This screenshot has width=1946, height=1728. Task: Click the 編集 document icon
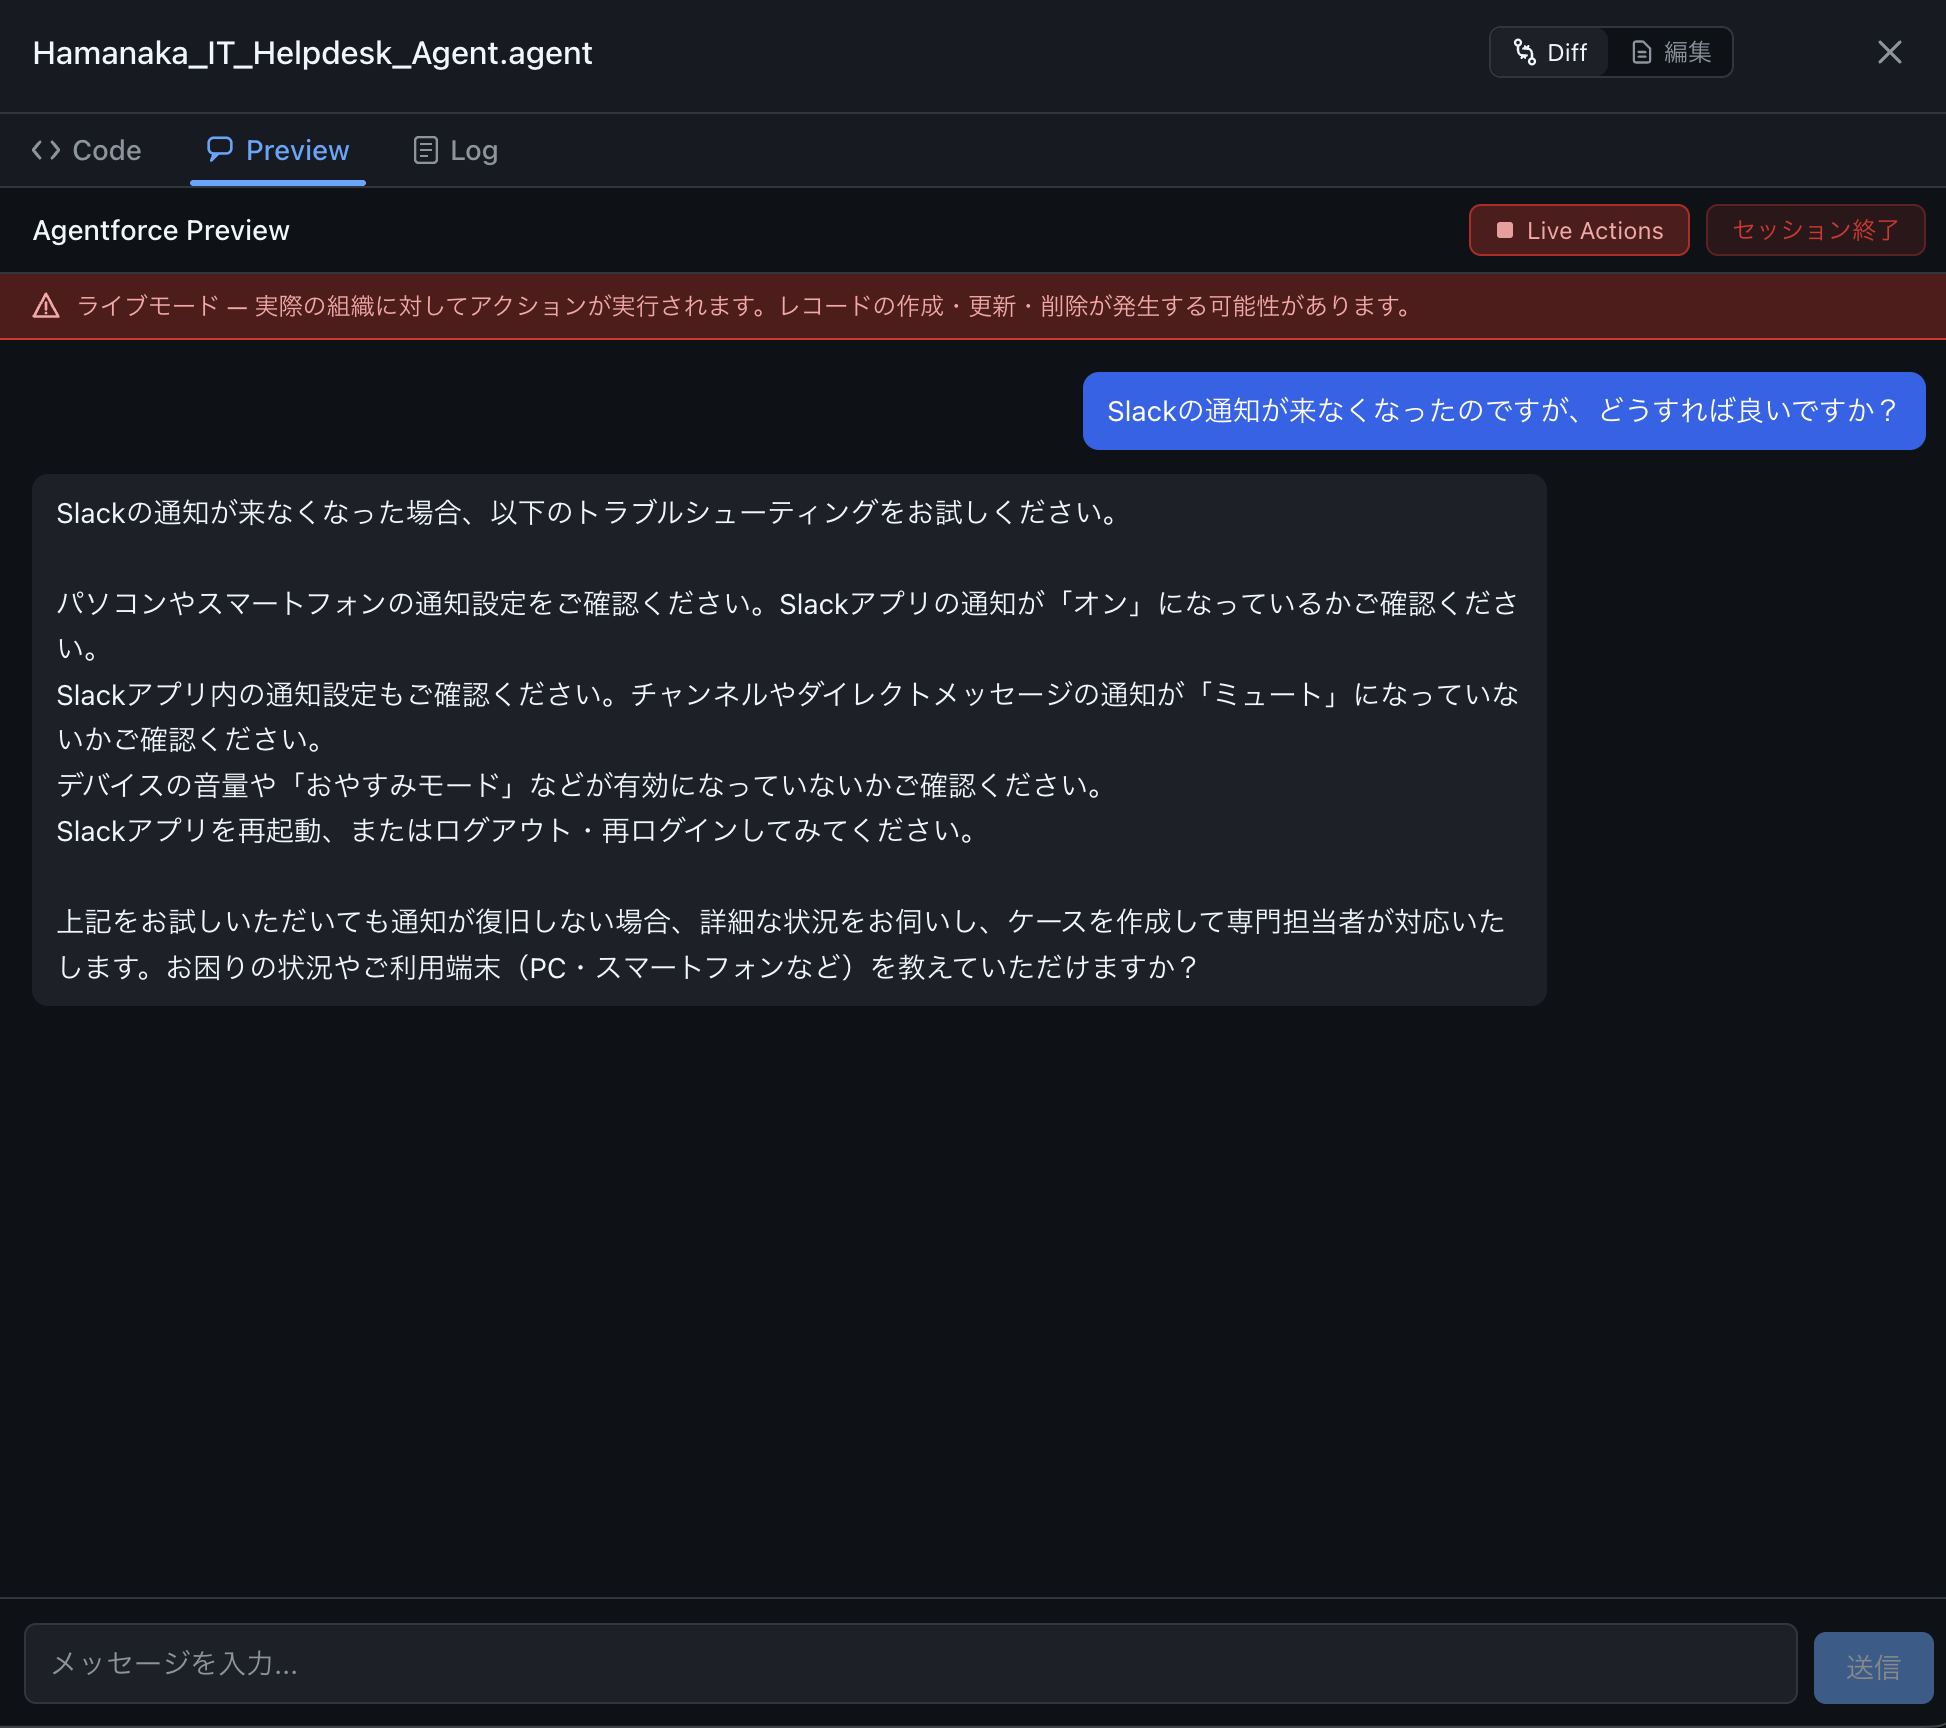(x=1641, y=52)
